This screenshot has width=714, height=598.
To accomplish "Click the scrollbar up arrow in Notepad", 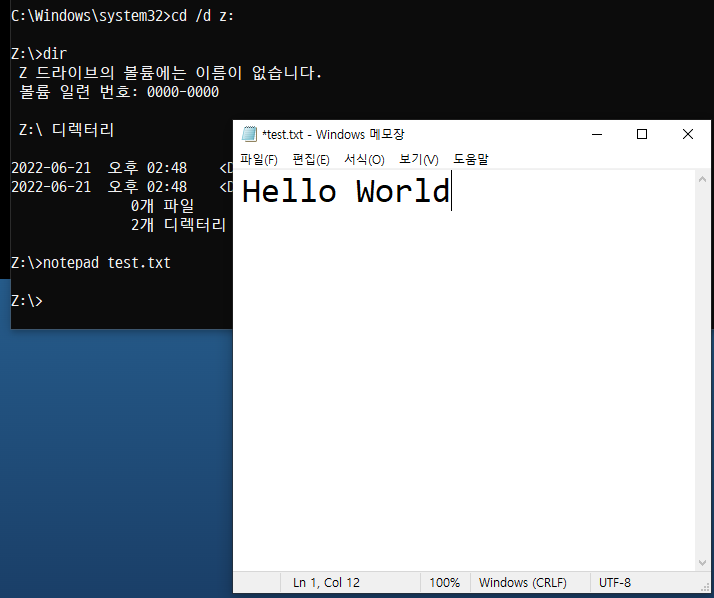I will [x=702, y=179].
